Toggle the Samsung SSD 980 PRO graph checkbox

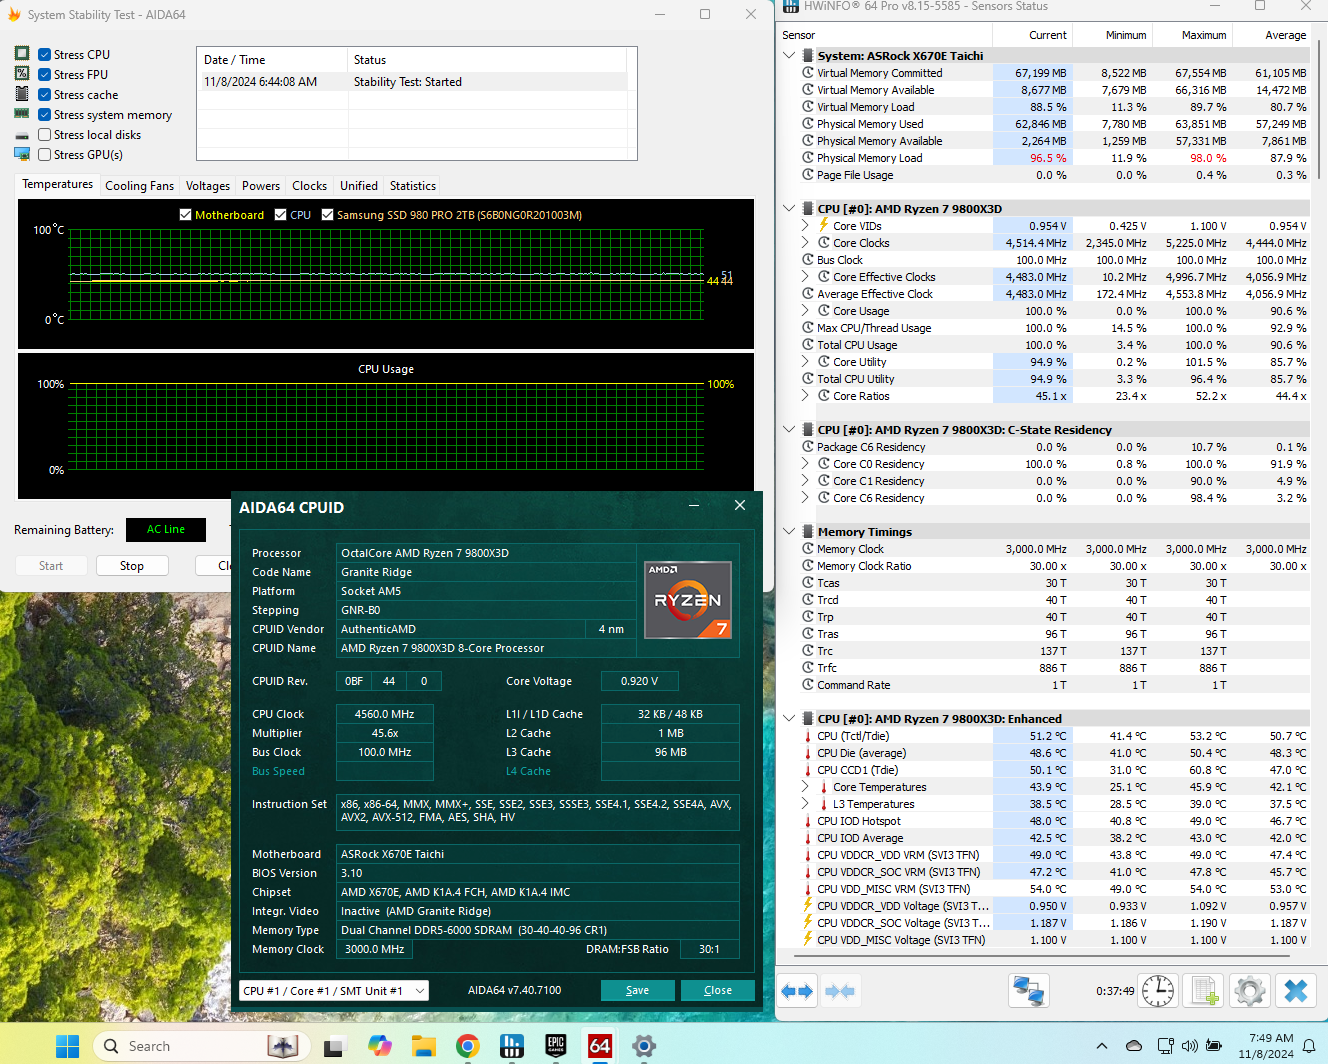(328, 215)
